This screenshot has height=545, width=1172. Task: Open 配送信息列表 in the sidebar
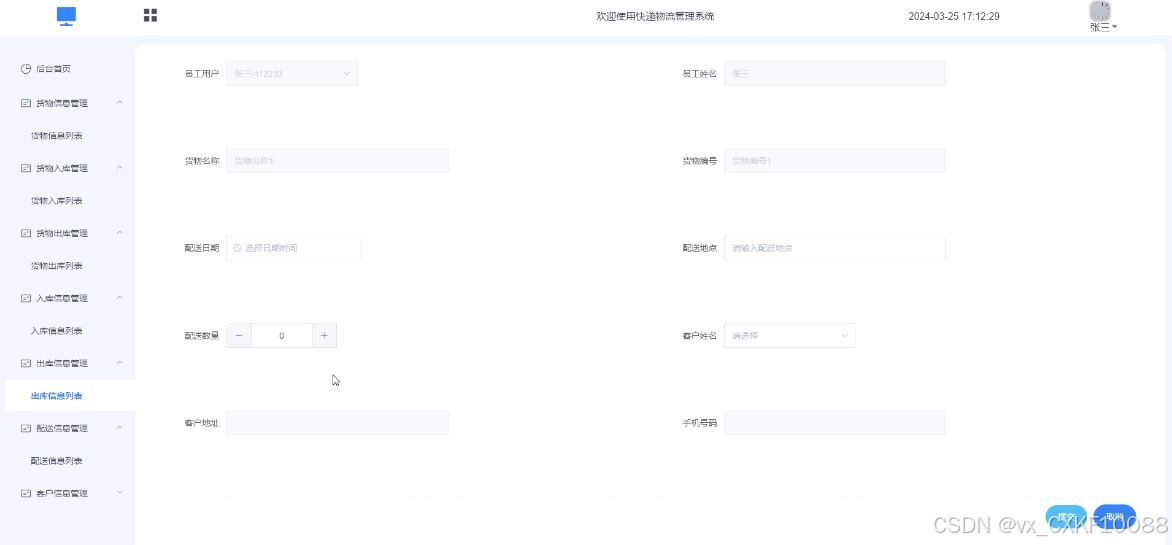[56, 461]
